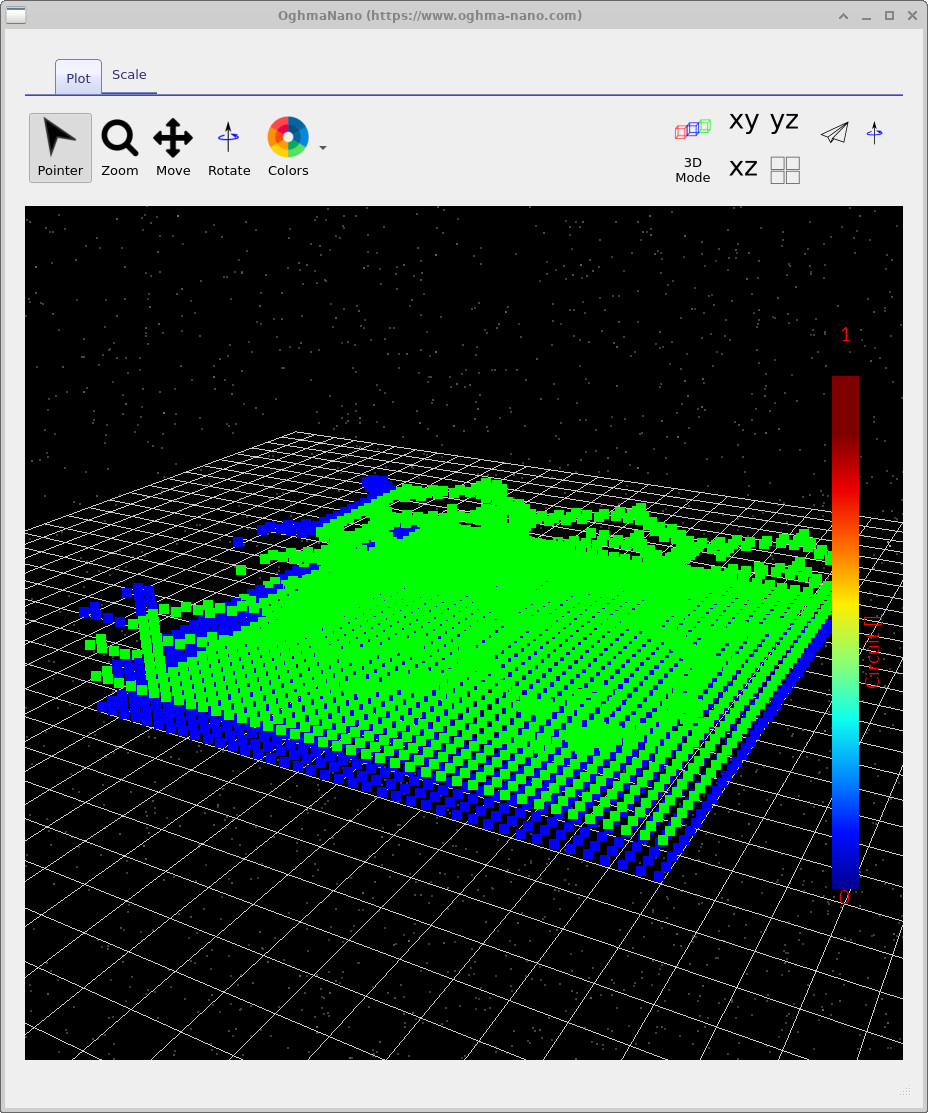Click the 3D Mode cubes icon
Screen dimensions: 928x1113
(x=692, y=129)
